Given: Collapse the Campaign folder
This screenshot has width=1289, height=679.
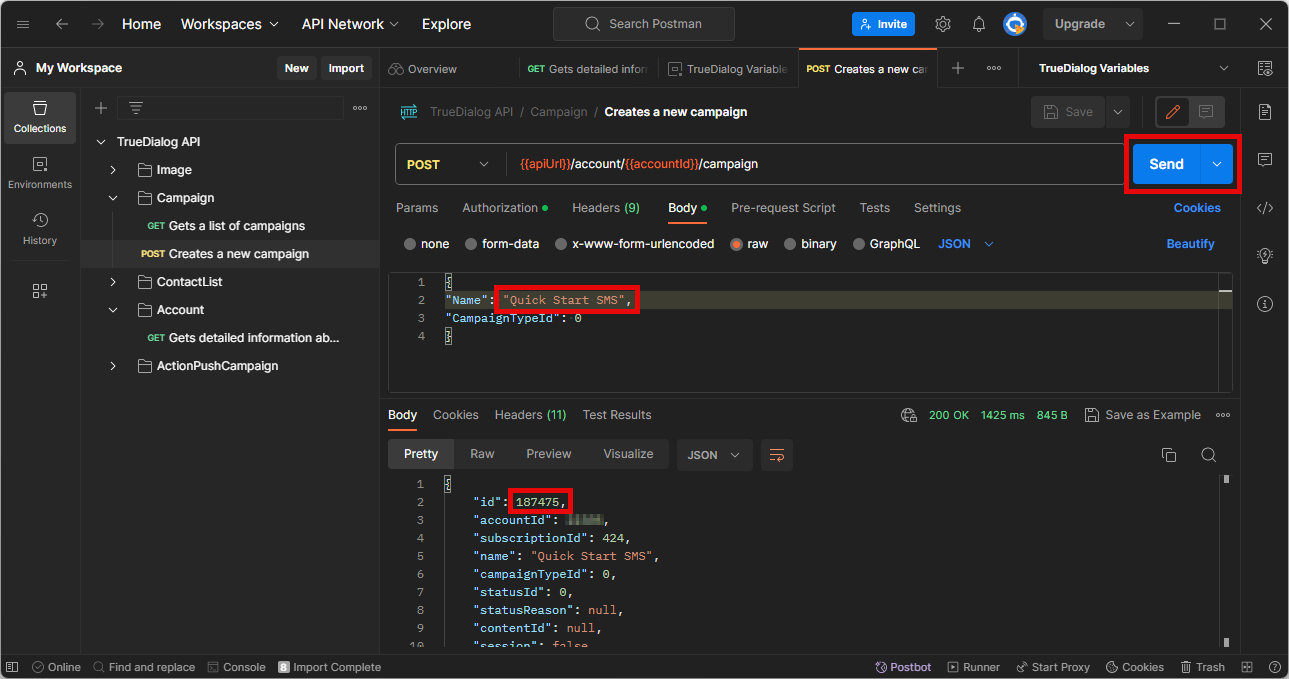Looking at the screenshot, I should 113,198.
